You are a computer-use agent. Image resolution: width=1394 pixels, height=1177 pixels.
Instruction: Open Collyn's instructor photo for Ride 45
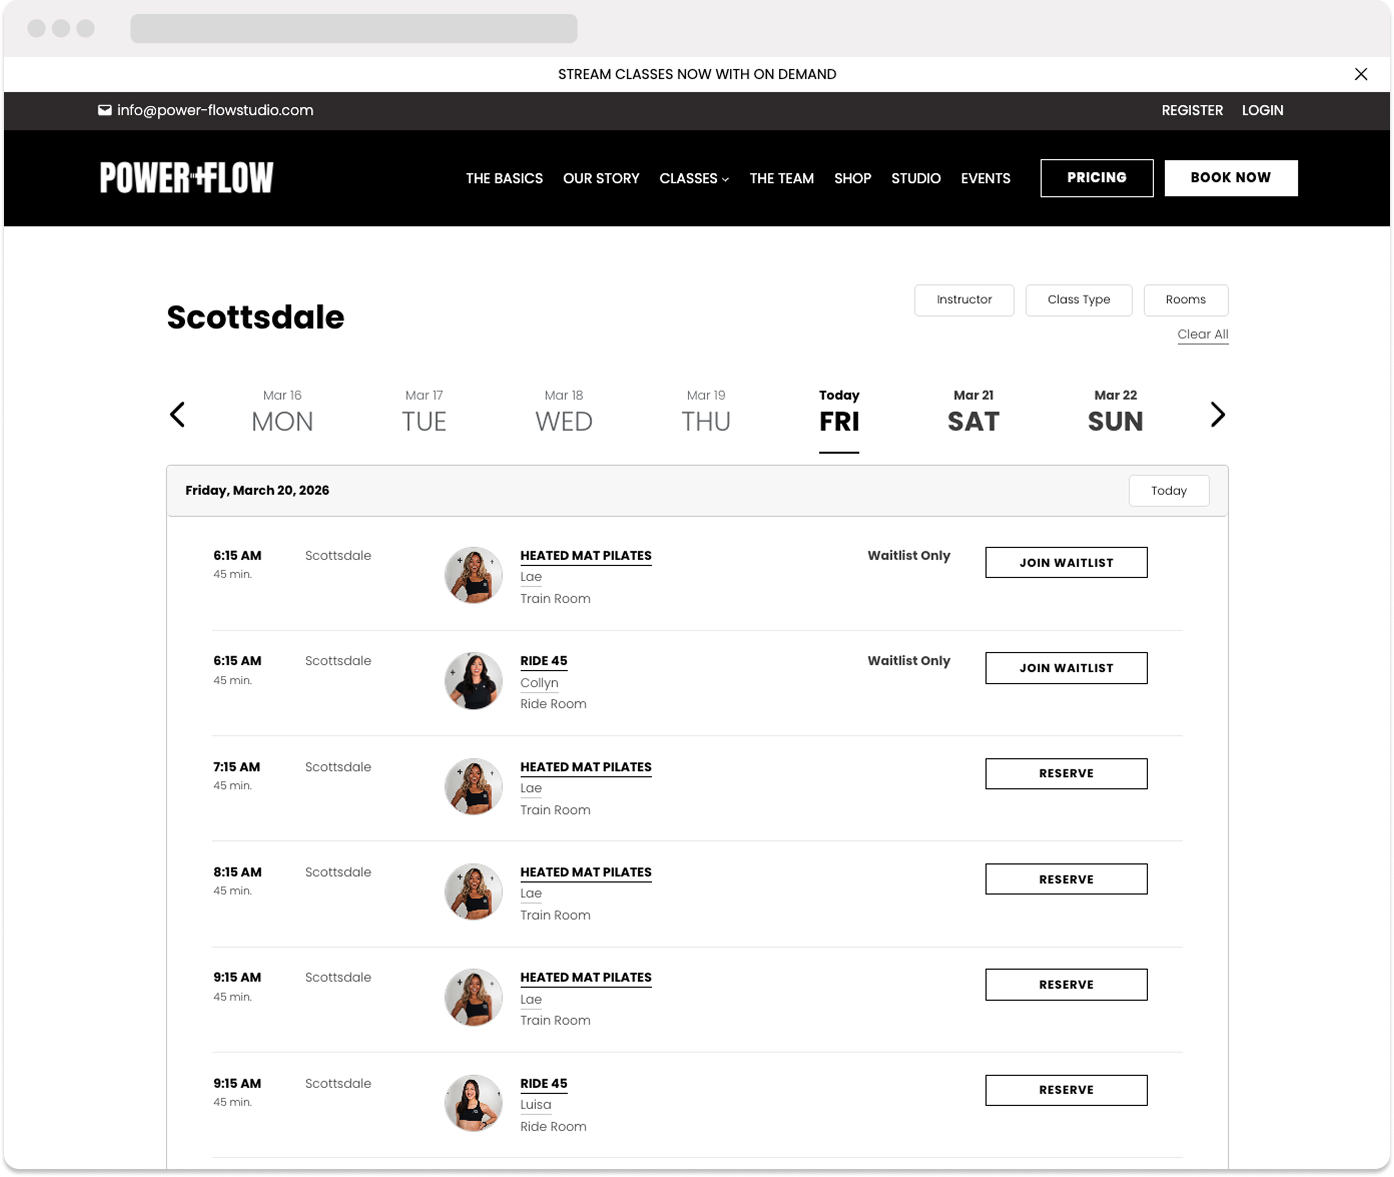(x=473, y=681)
